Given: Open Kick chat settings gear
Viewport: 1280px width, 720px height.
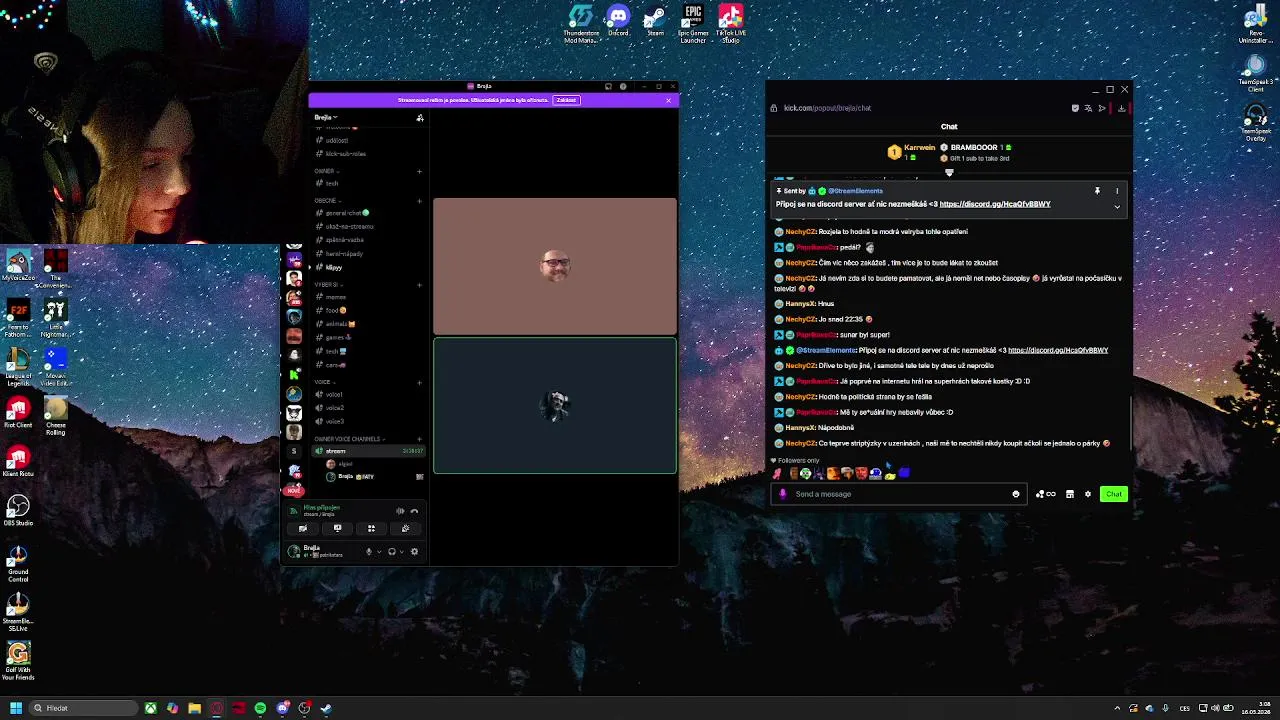Looking at the screenshot, I should (x=1088, y=494).
